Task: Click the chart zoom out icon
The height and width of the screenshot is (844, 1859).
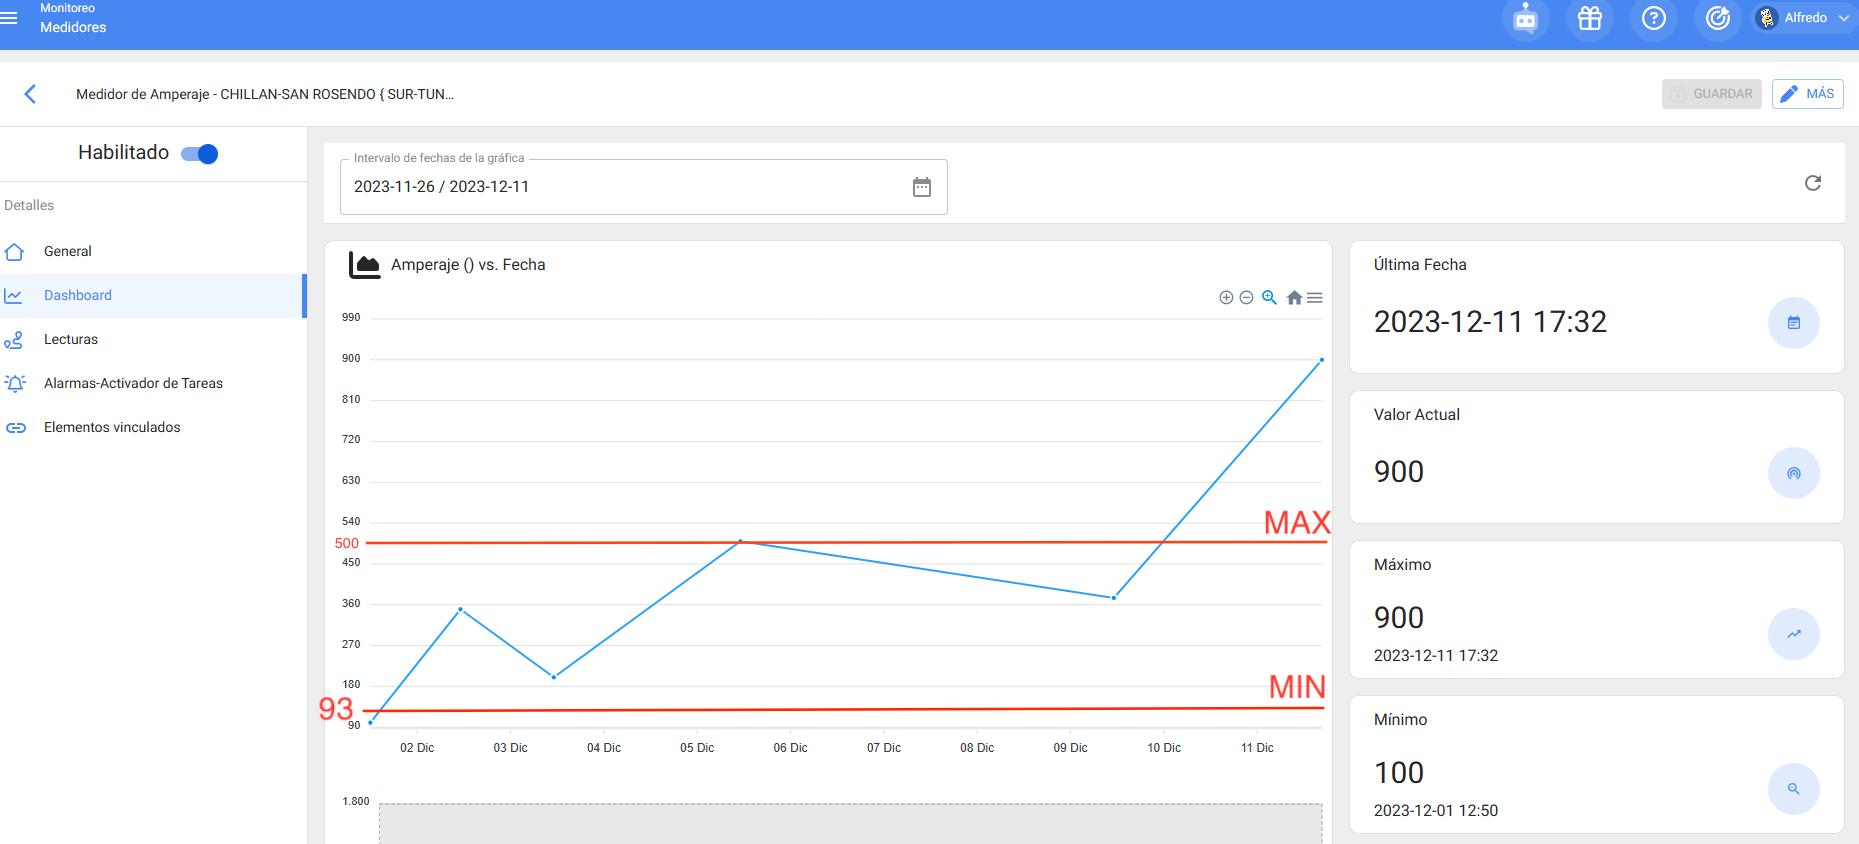Action: pyautogui.click(x=1246, y=297)
